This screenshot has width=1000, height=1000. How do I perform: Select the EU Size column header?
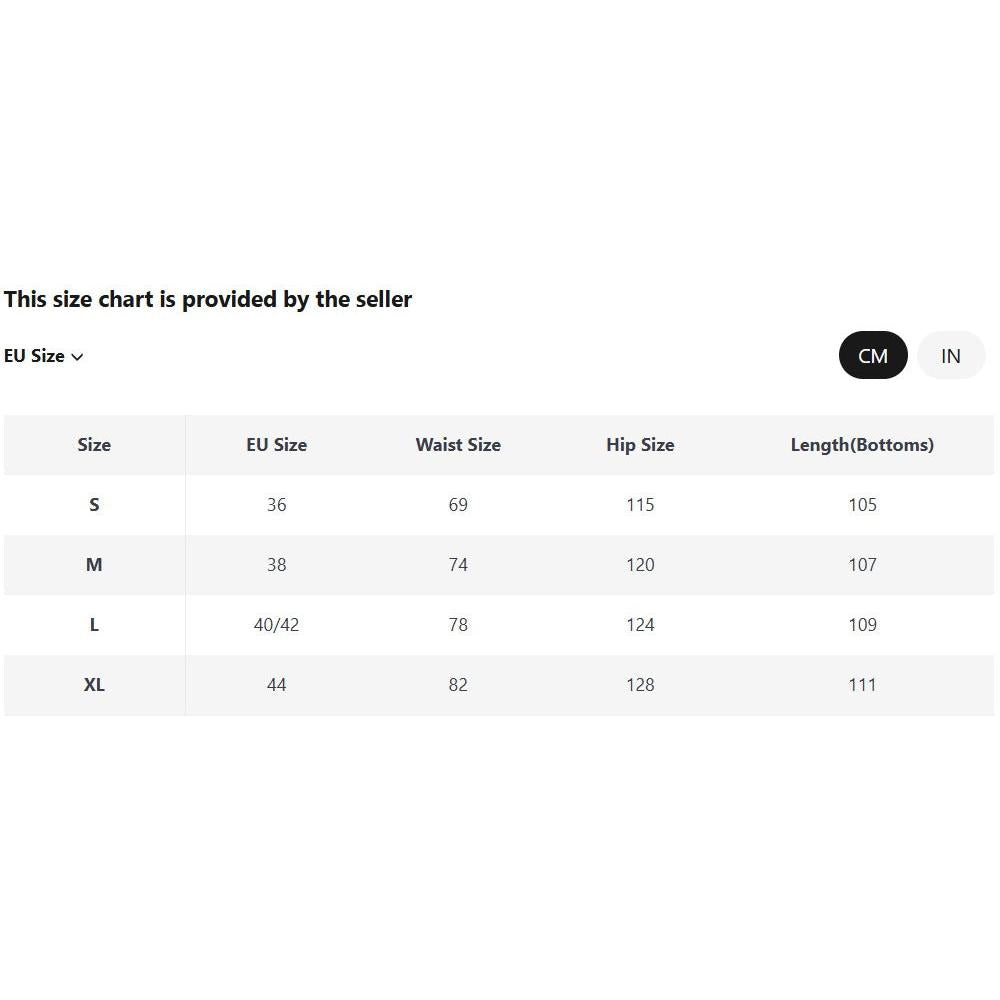277,445
